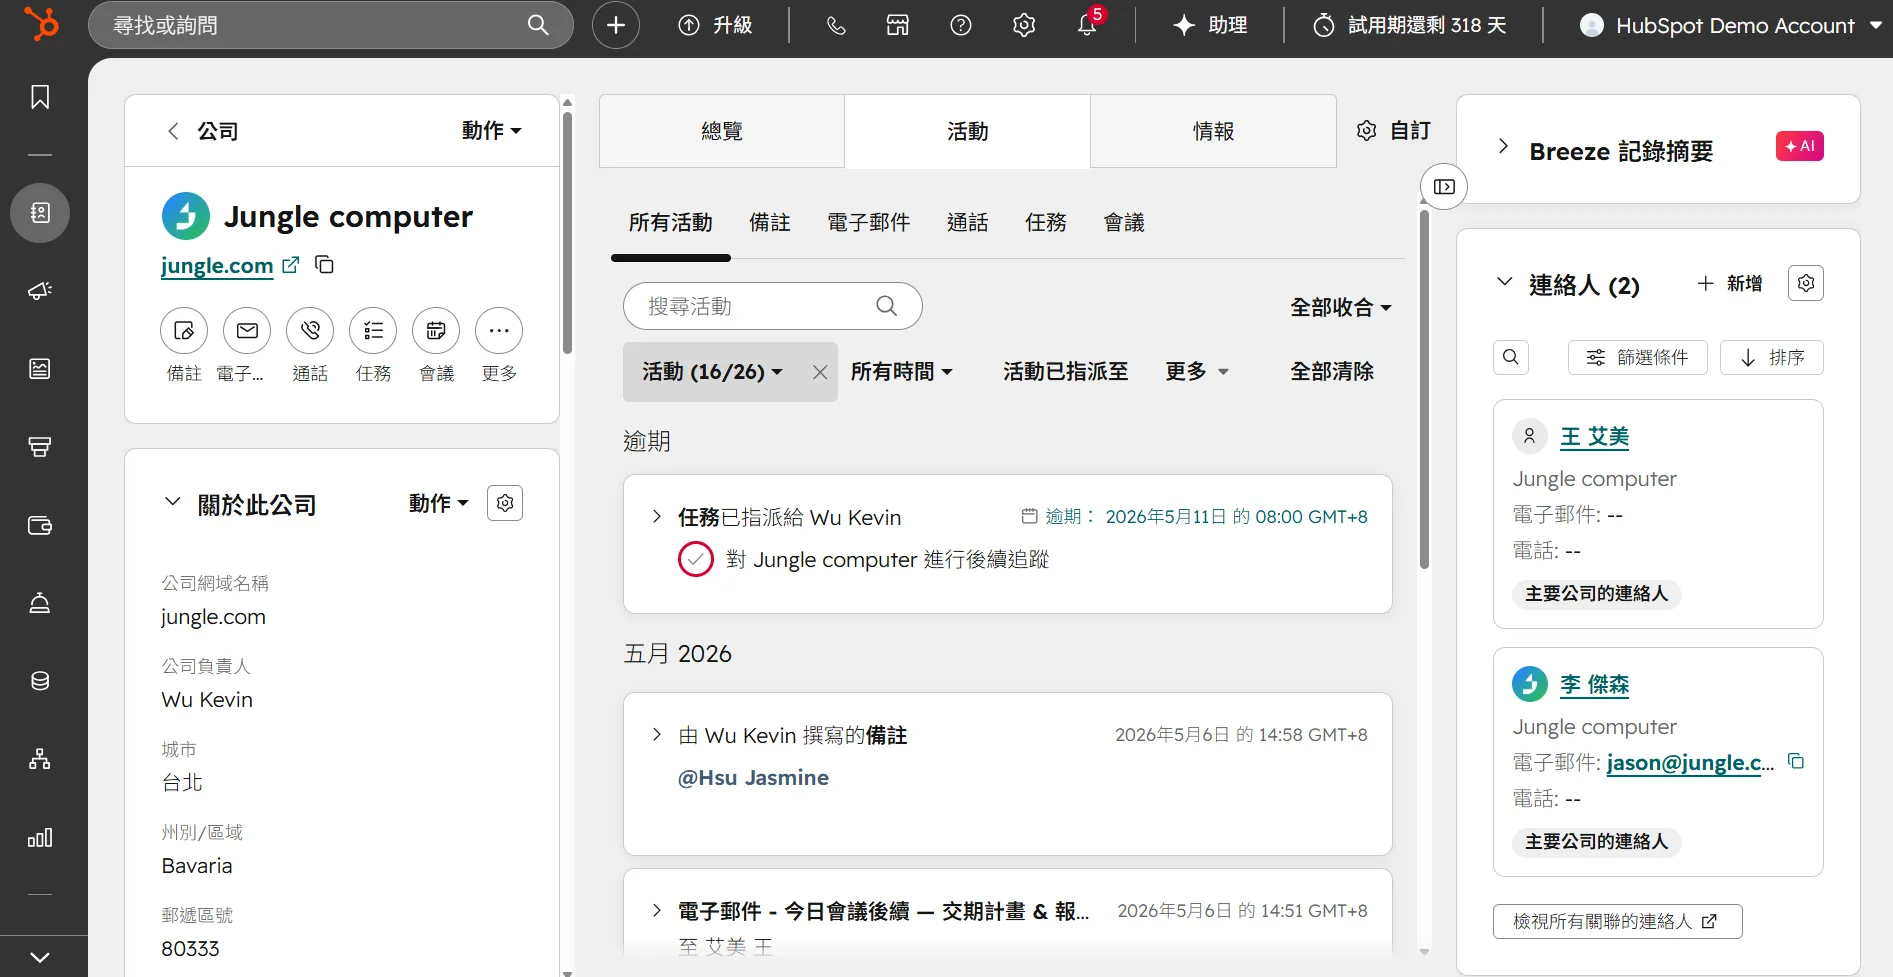Screen dimensions: 1893x977
Task: Log a call with the phone icon
Action: 310,331
